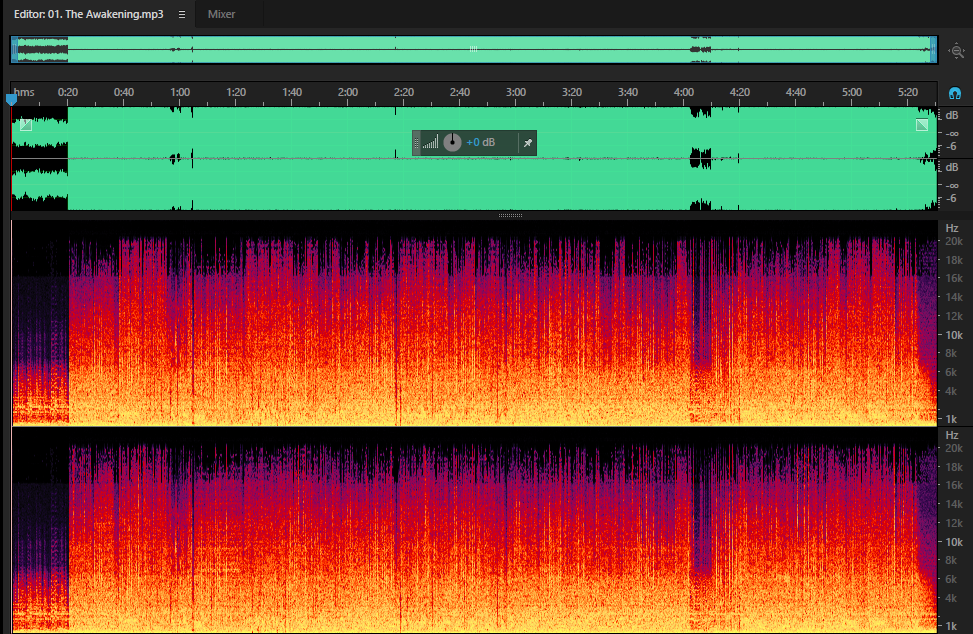Click the 10k mark on upper frequency scale

coord(954,335)
